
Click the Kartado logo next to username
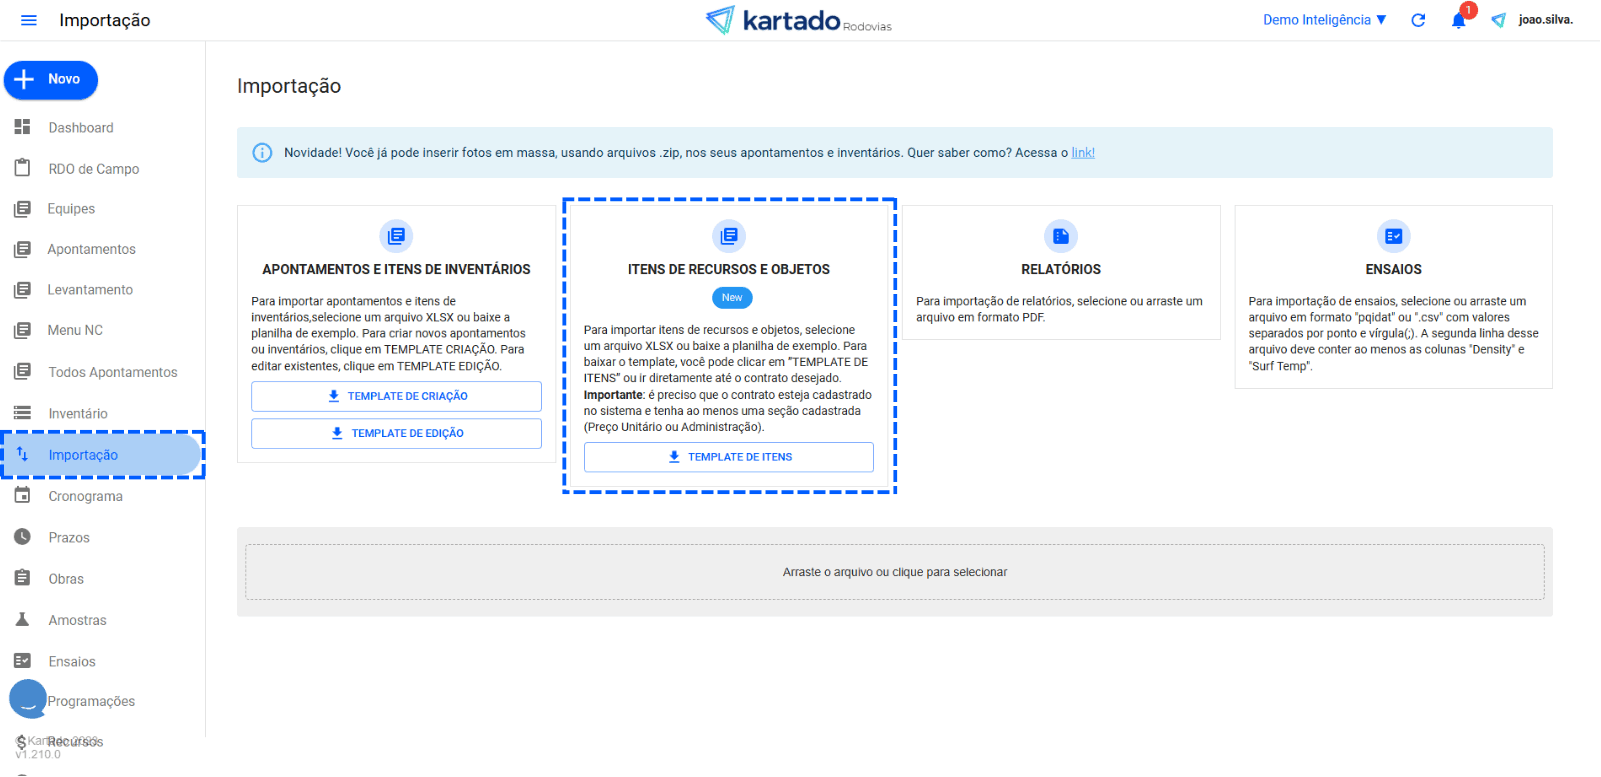1498,20
